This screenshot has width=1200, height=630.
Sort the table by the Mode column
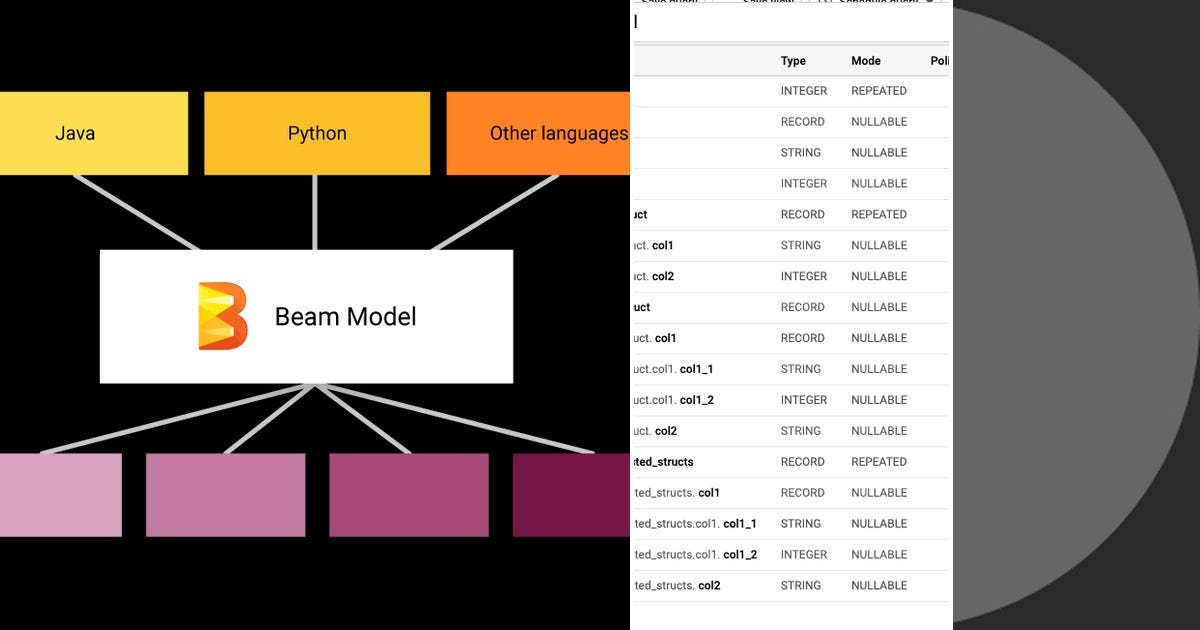[864, 61]
